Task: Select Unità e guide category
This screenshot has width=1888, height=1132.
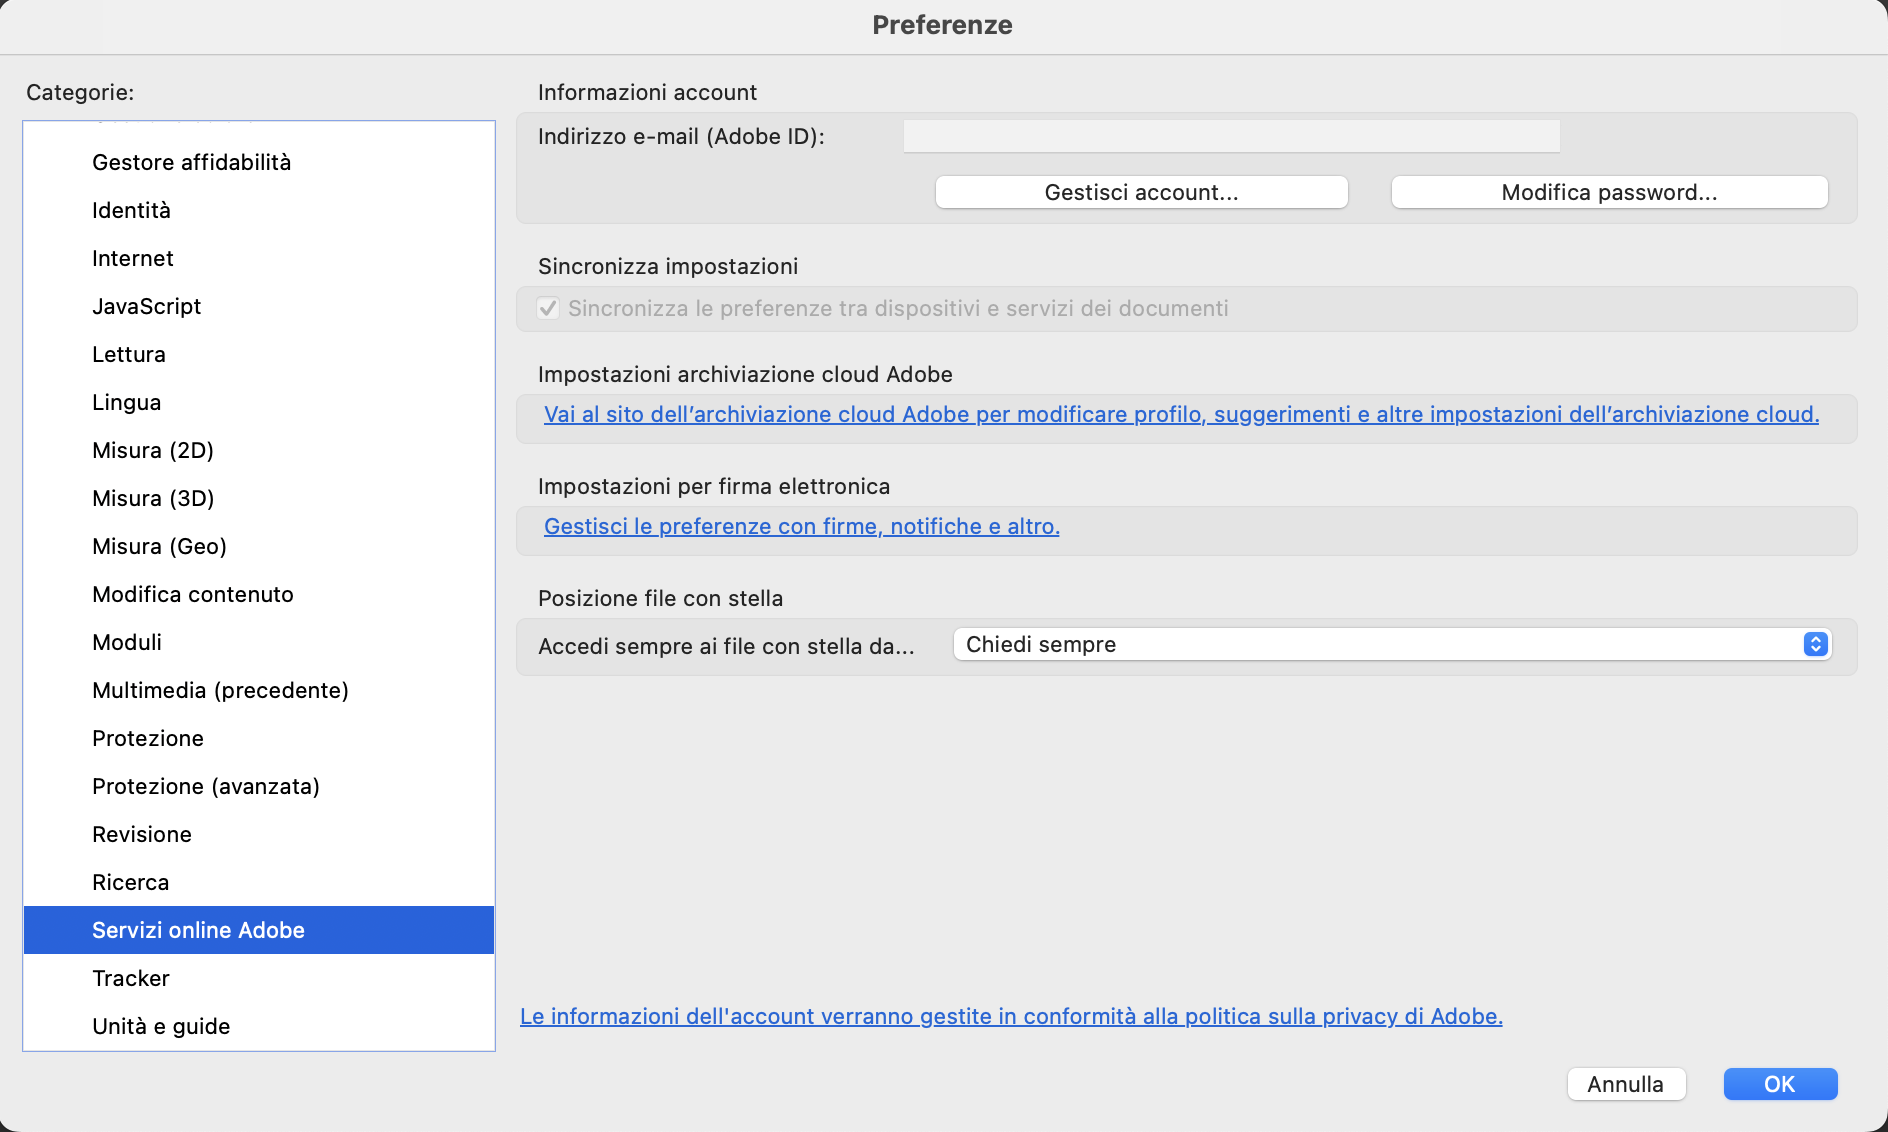Action: pos(259,1026)
